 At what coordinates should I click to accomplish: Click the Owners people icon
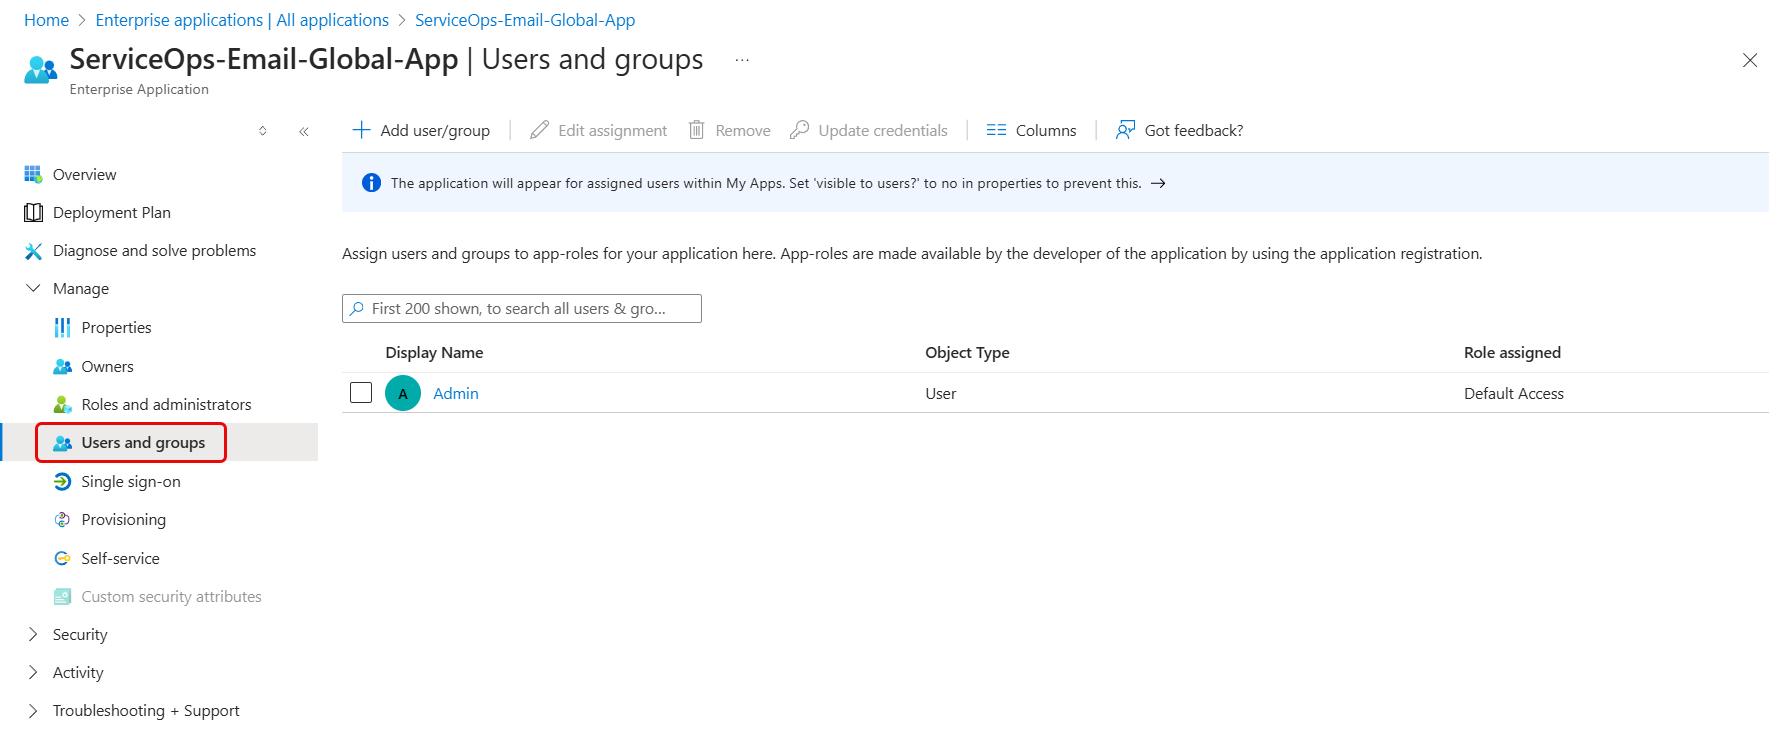[x=62, y=367]
